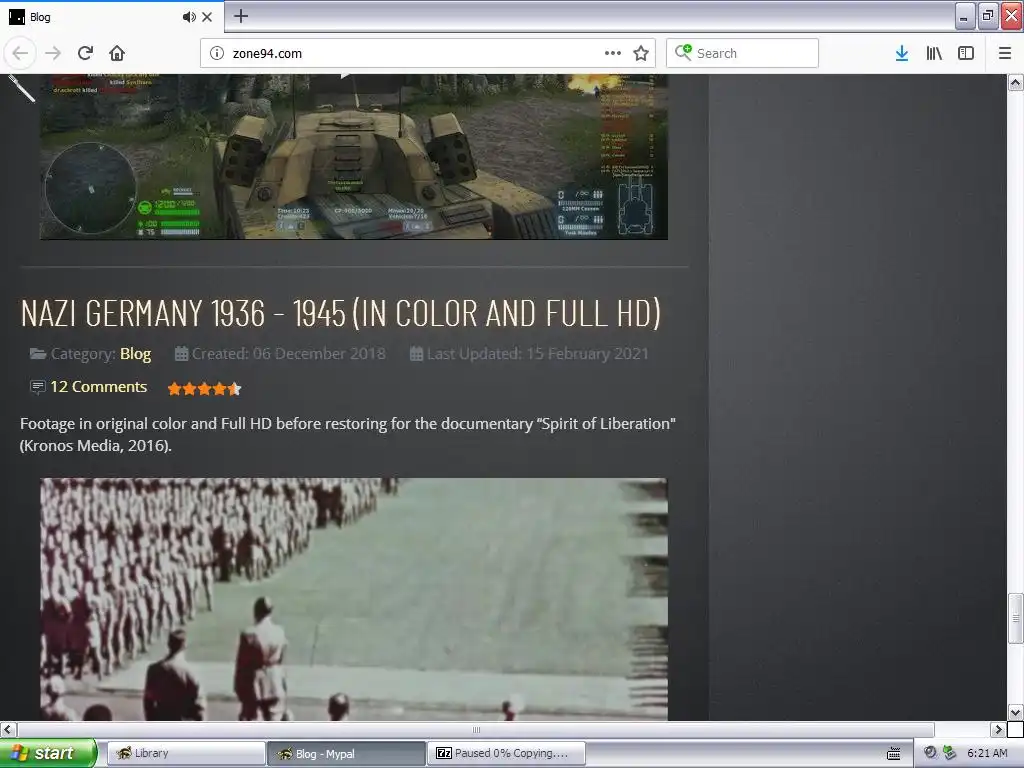
Task: Play the Nazi Germany color footage video
Action: (x=354, y=600)
